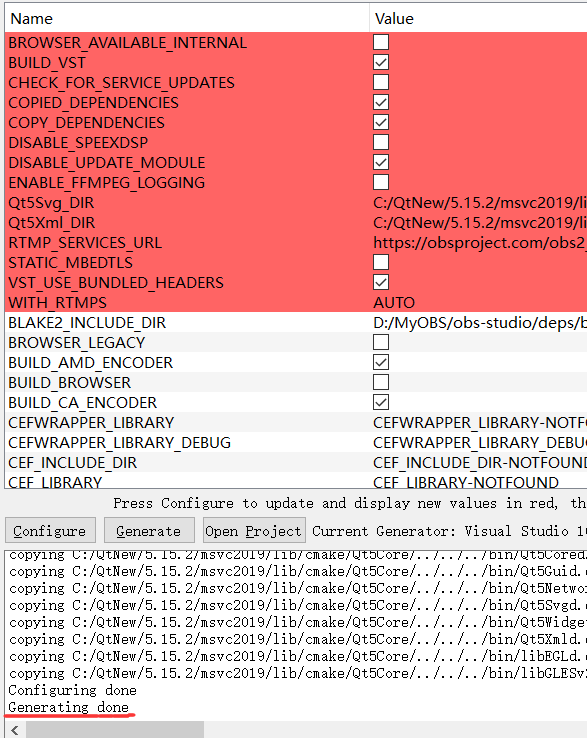Click the 'Generating done' log line
This screenshot has width=587, height=738.
coord(69,707)
